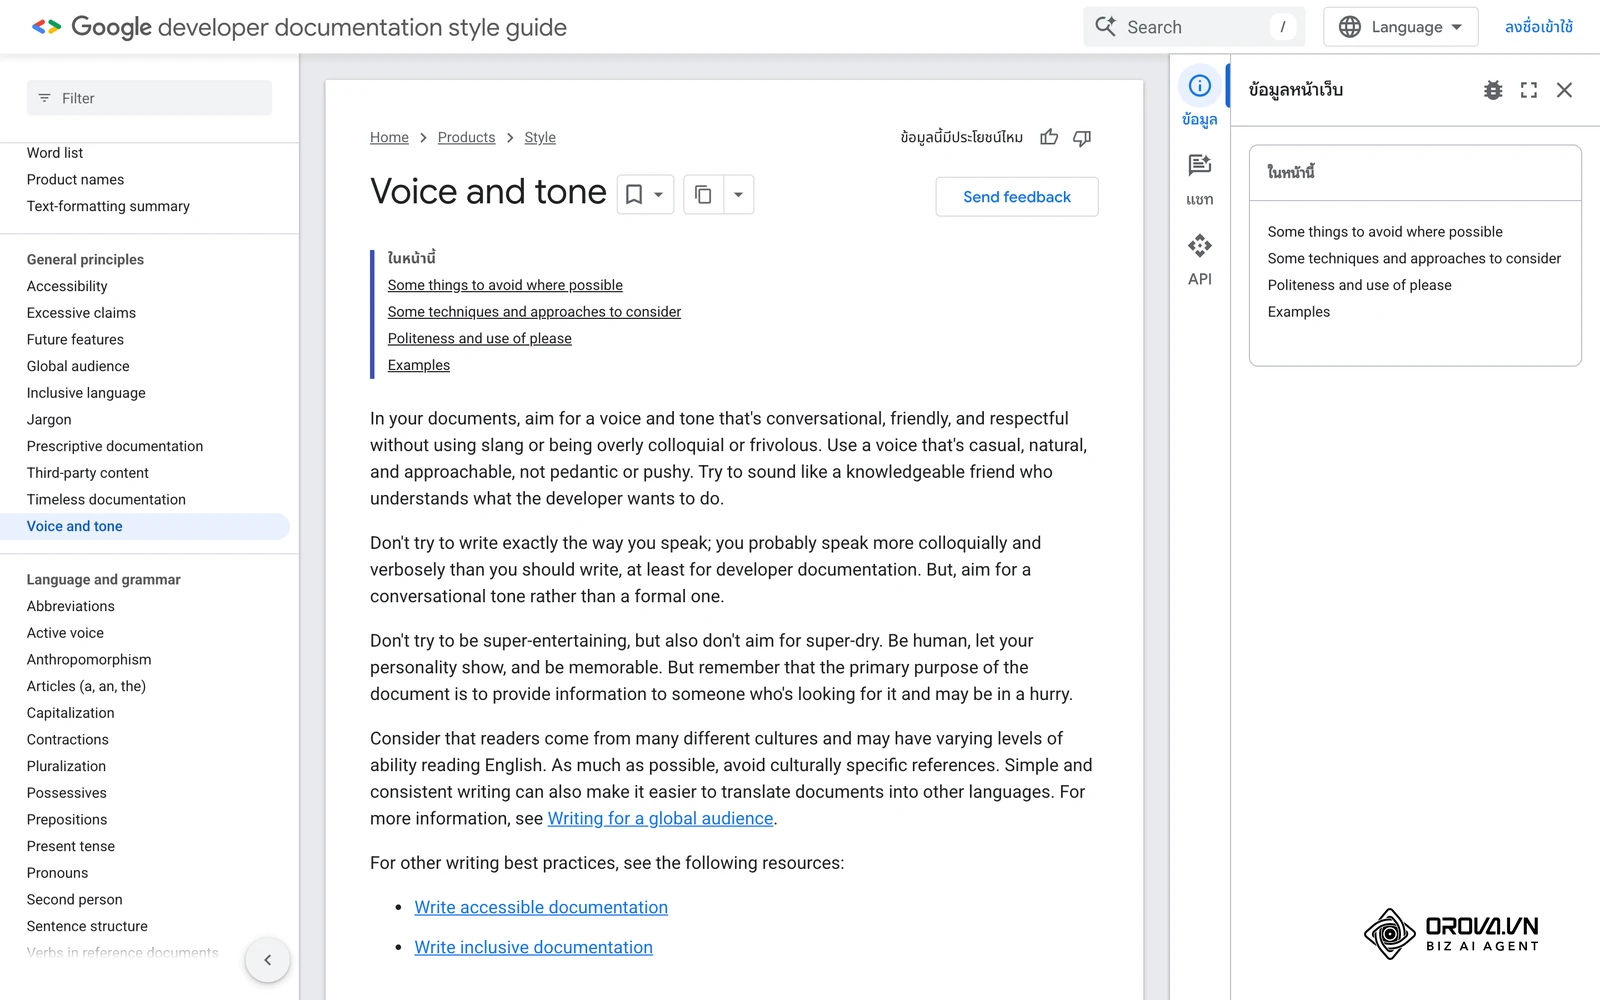The height and width of the screenshot is (1000, 1600).
Task: Click the sign-in link at top right
Action: (x=1538, y=27)
